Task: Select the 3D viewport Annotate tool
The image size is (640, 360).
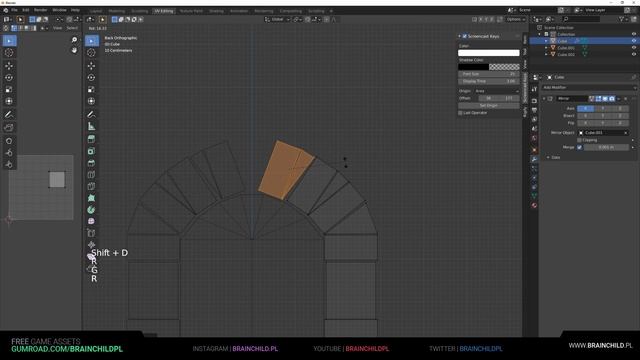Action: pyautogui.click(x=91, y=115)
